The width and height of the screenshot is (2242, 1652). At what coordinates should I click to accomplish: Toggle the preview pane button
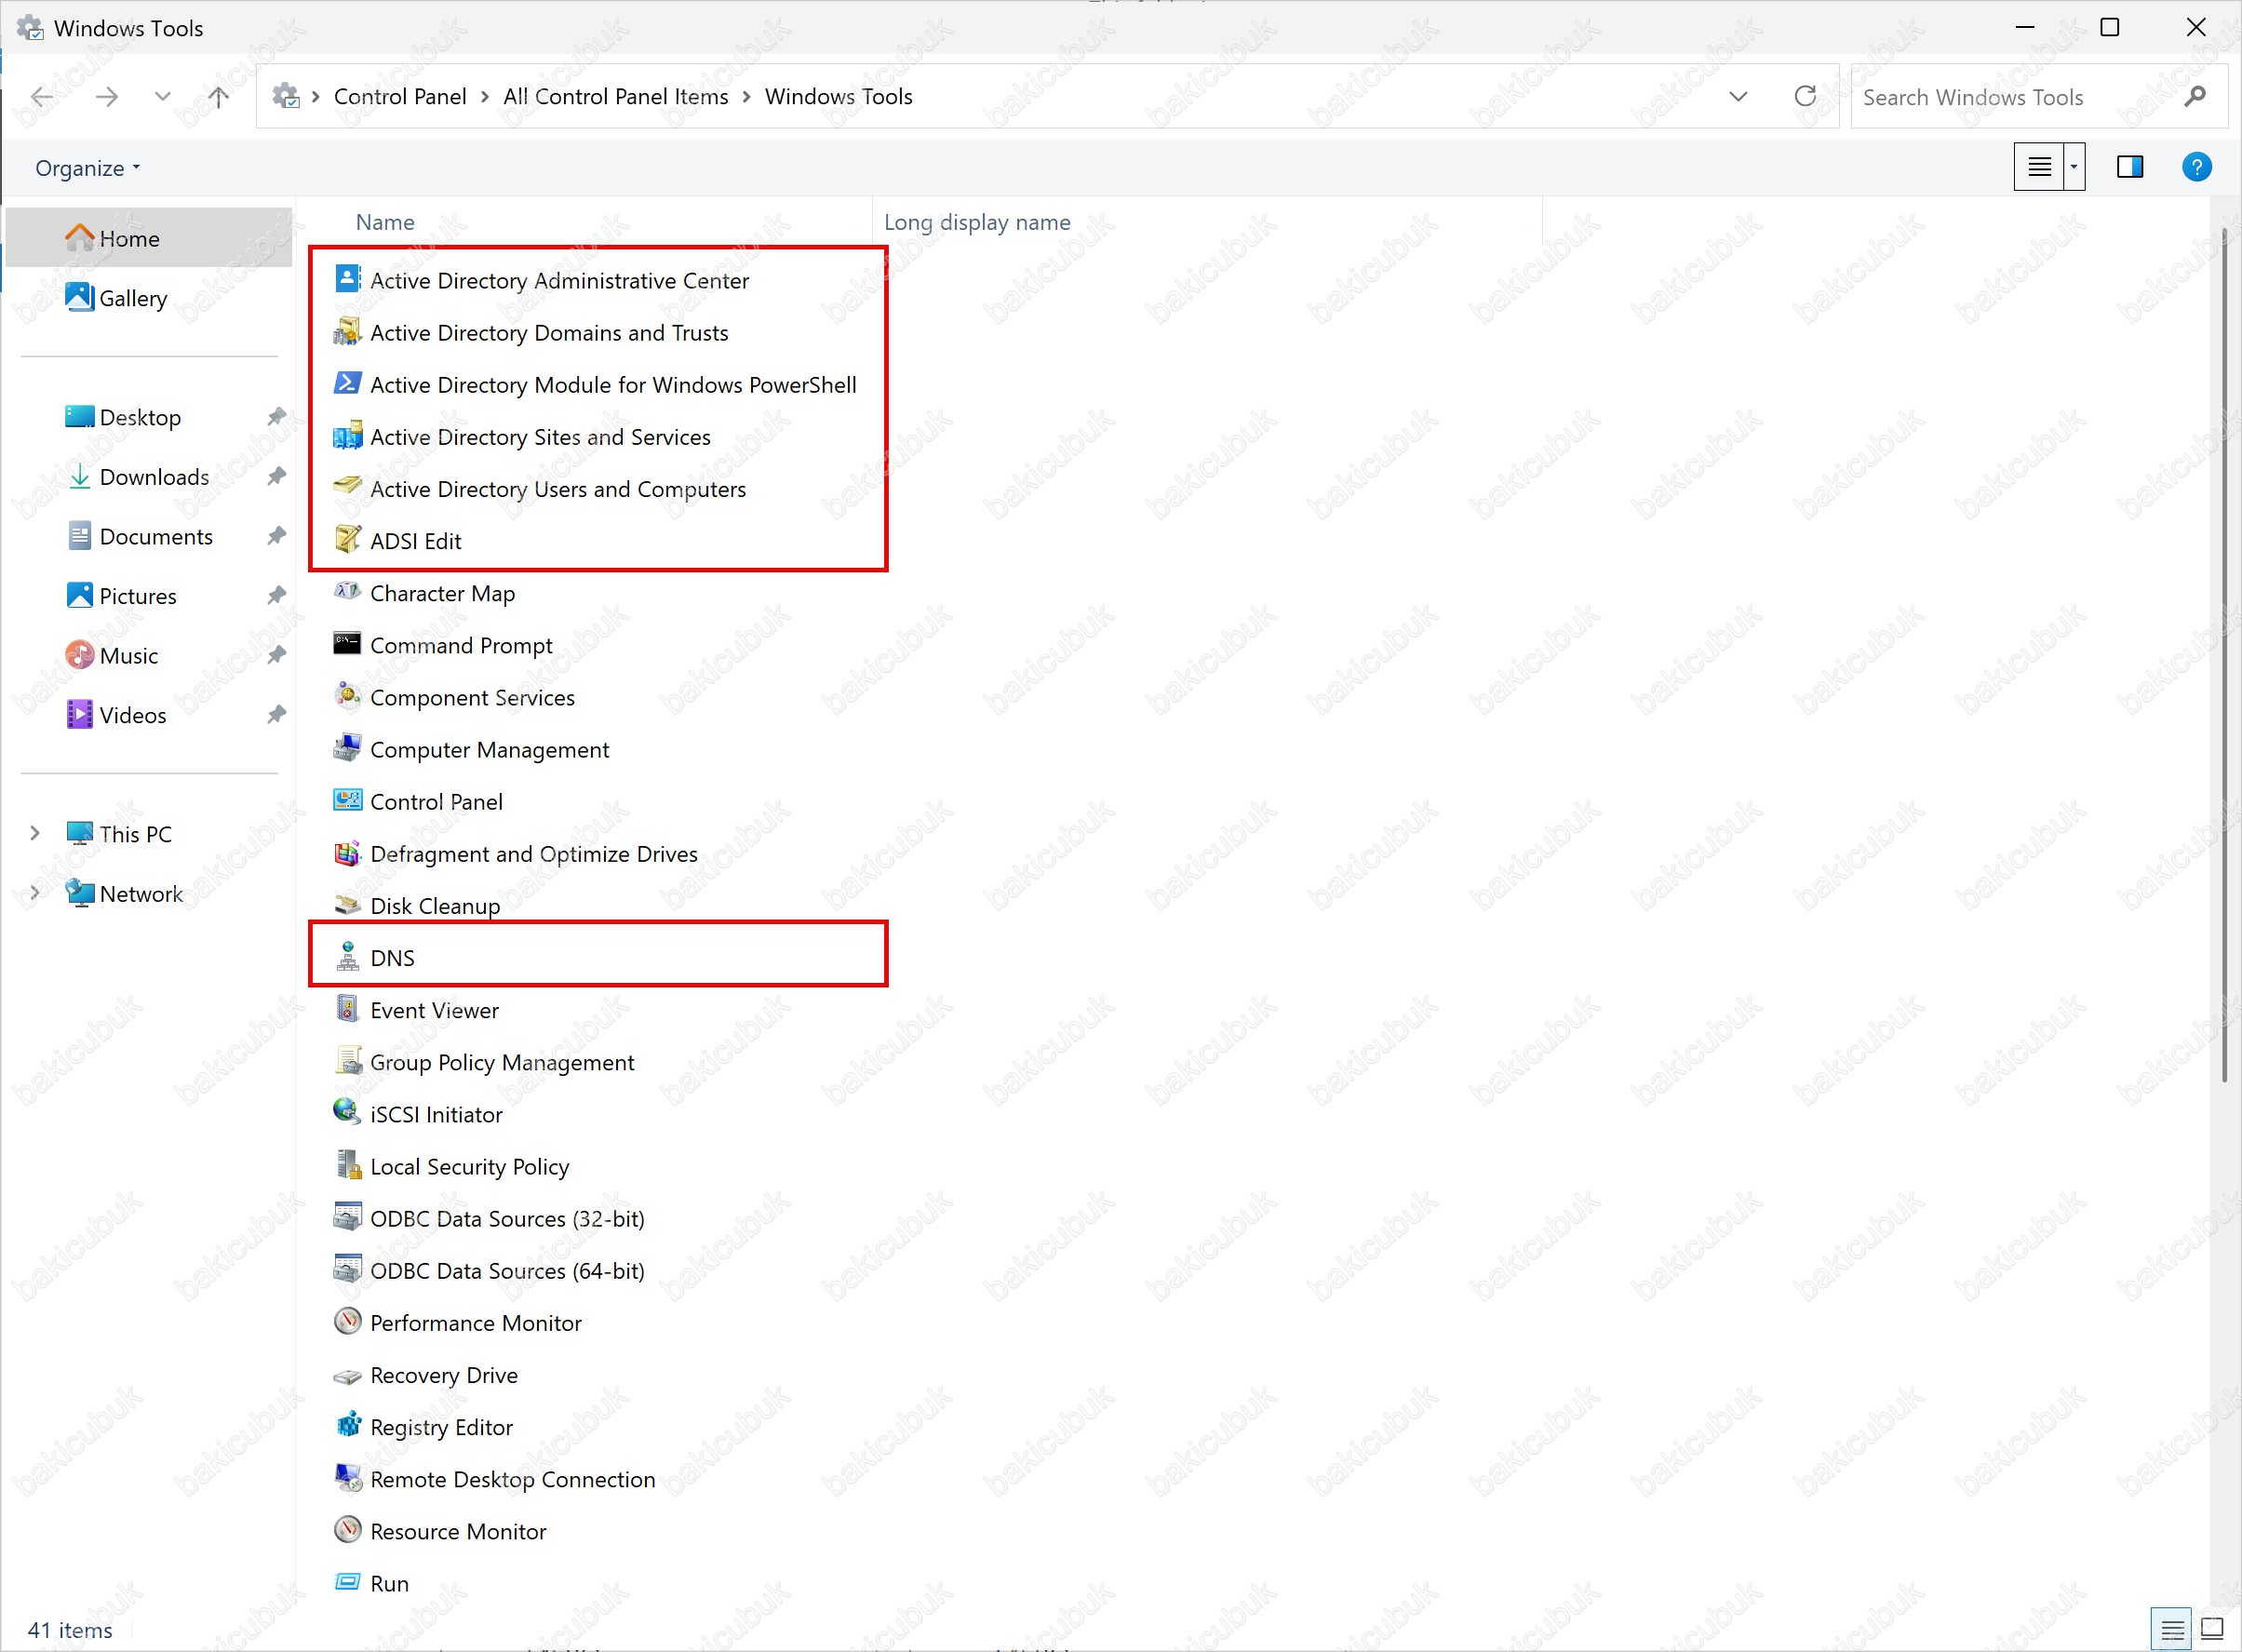coord(2129,166)
